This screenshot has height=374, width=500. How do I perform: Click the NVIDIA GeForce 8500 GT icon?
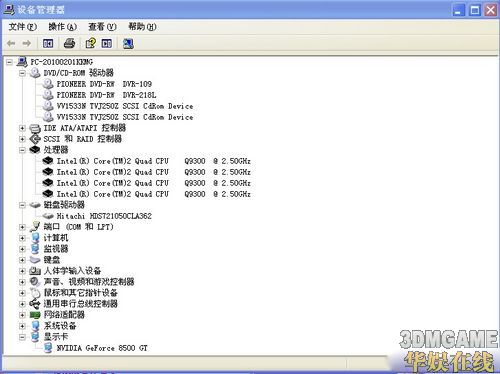[48, 348]
